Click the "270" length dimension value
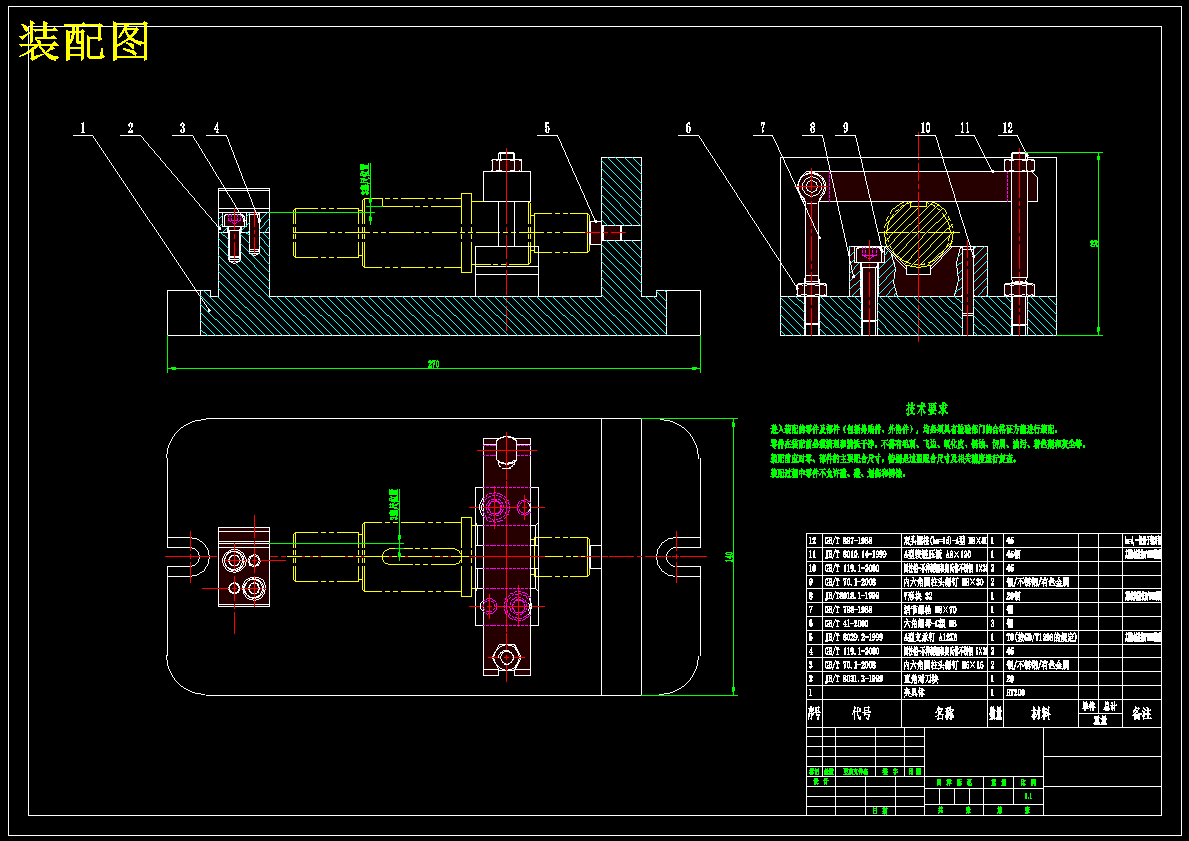Viewport: 1189px width, 841px height. (x=433, y=365)
